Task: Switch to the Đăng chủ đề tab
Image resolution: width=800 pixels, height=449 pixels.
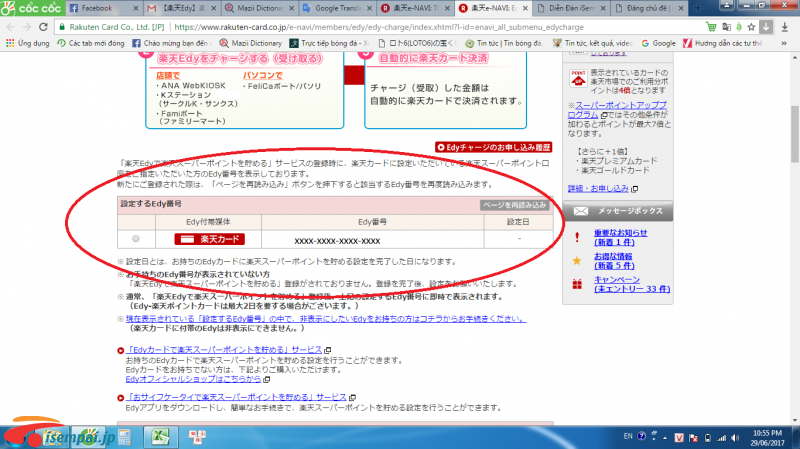Action: click(648, 8)
